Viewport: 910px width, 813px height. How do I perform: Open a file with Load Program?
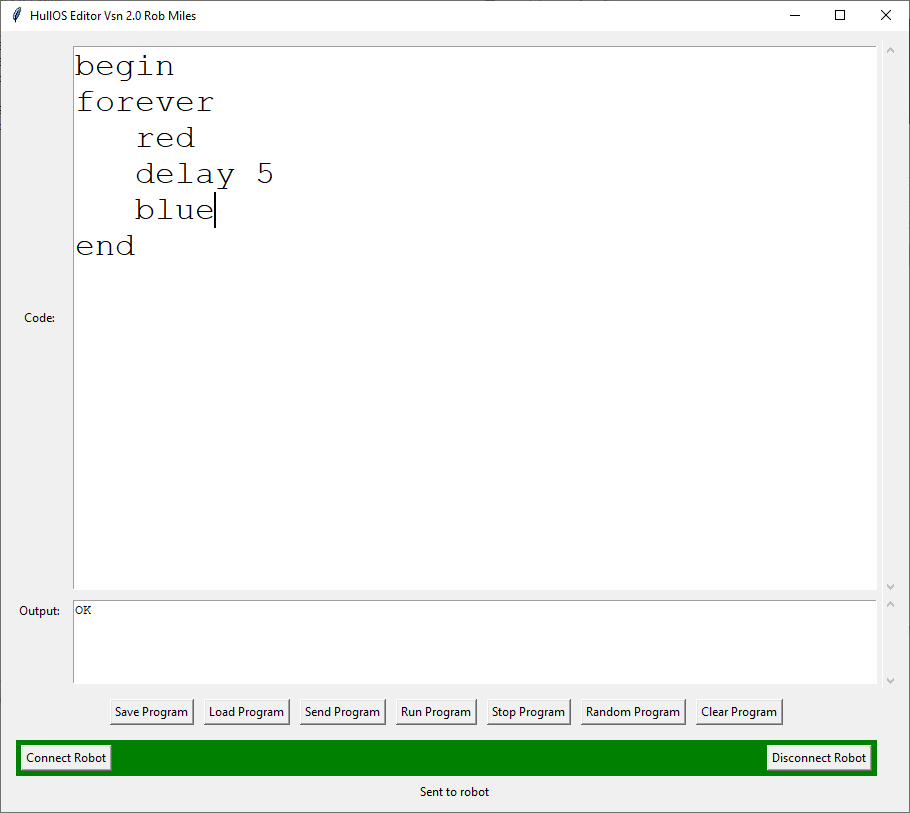pos(246,712)
